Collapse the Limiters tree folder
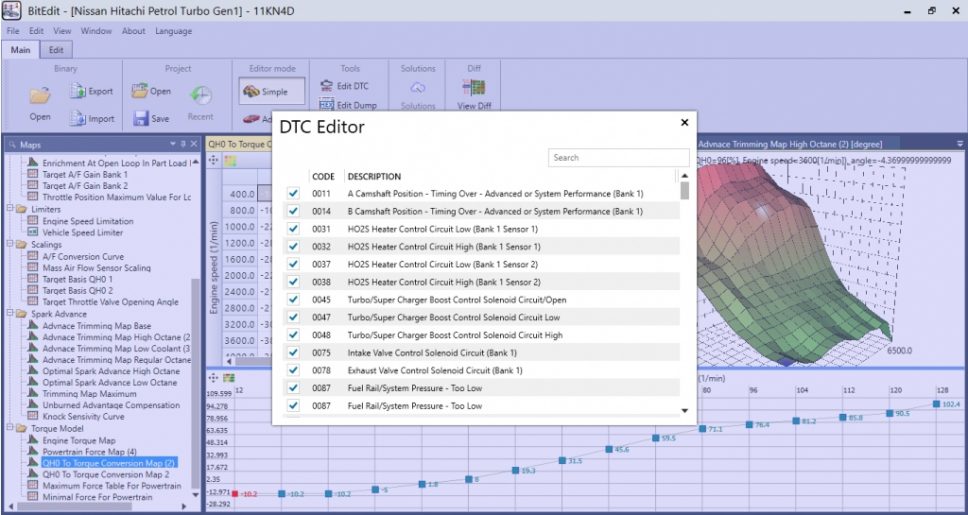 point(9,209)
